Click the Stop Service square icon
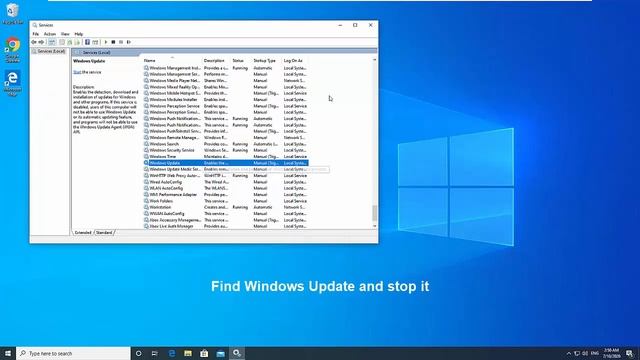Viewport: 640px width, 360px height. [x=113, y=42]
